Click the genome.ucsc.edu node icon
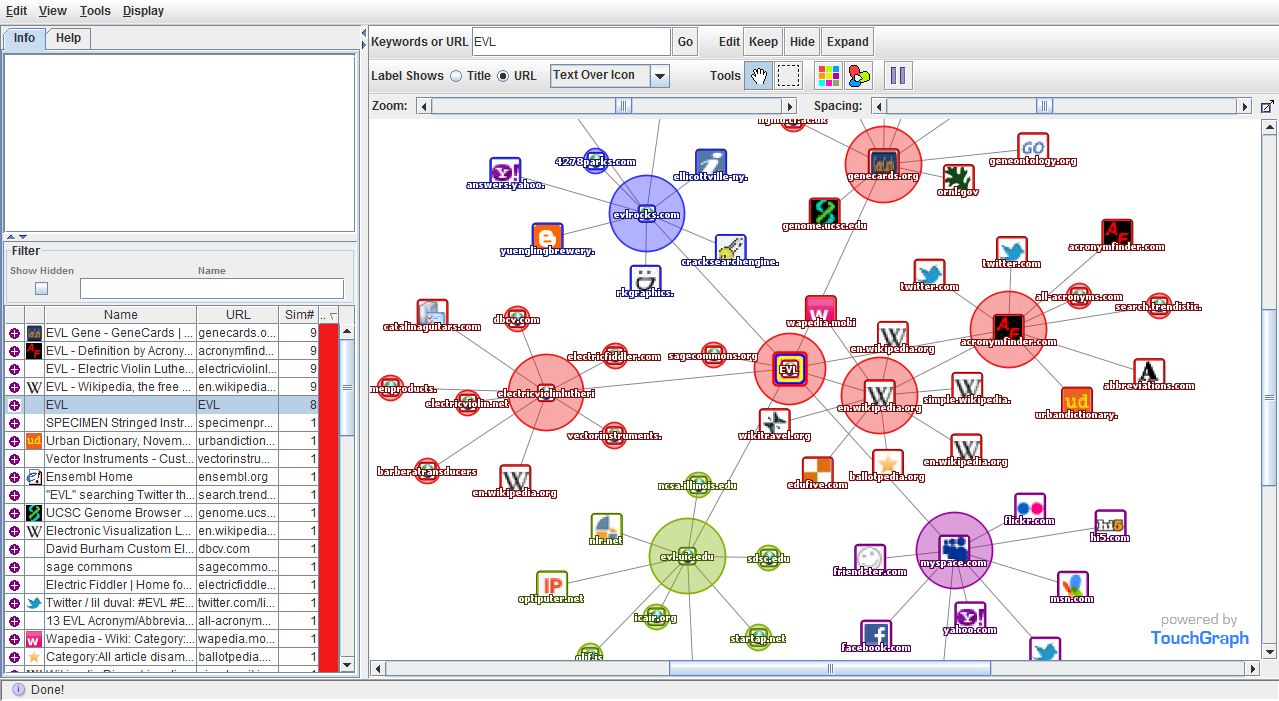1279x701 pixels. coord(824,212)
